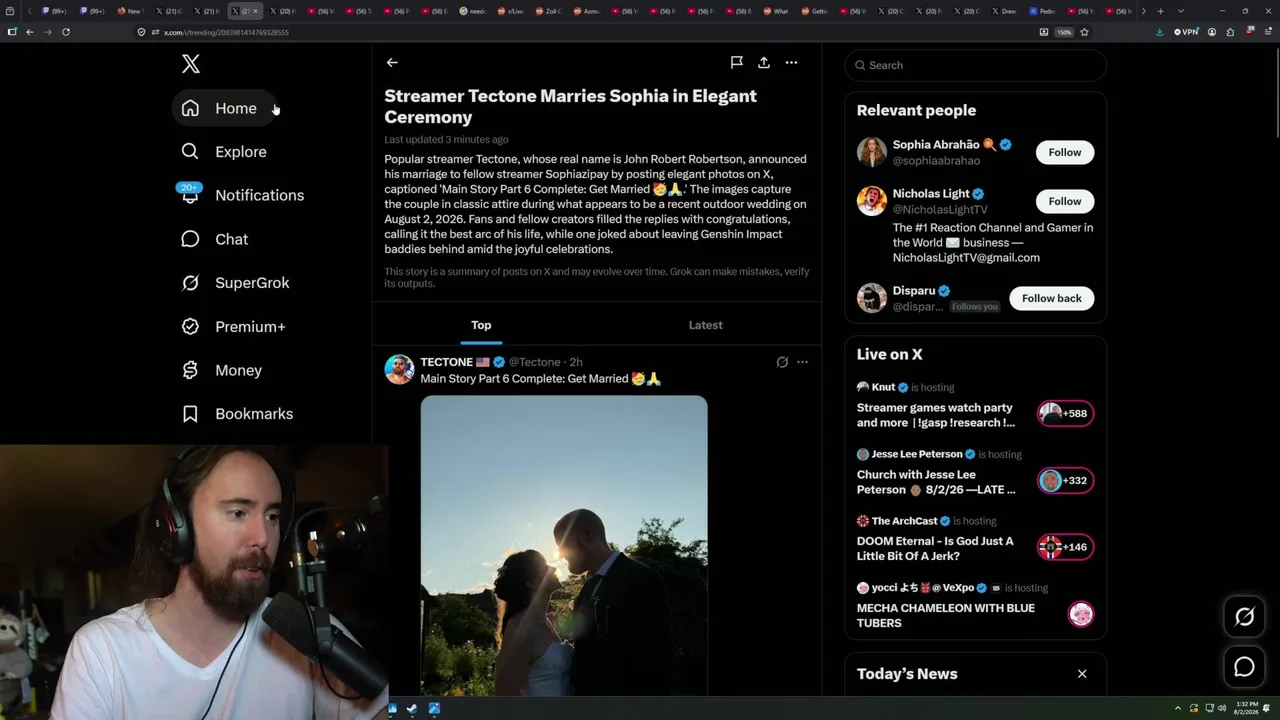Viewport: 1280px width, 720px height.
Task: Open the floating Grok button
Action: 1244,617
